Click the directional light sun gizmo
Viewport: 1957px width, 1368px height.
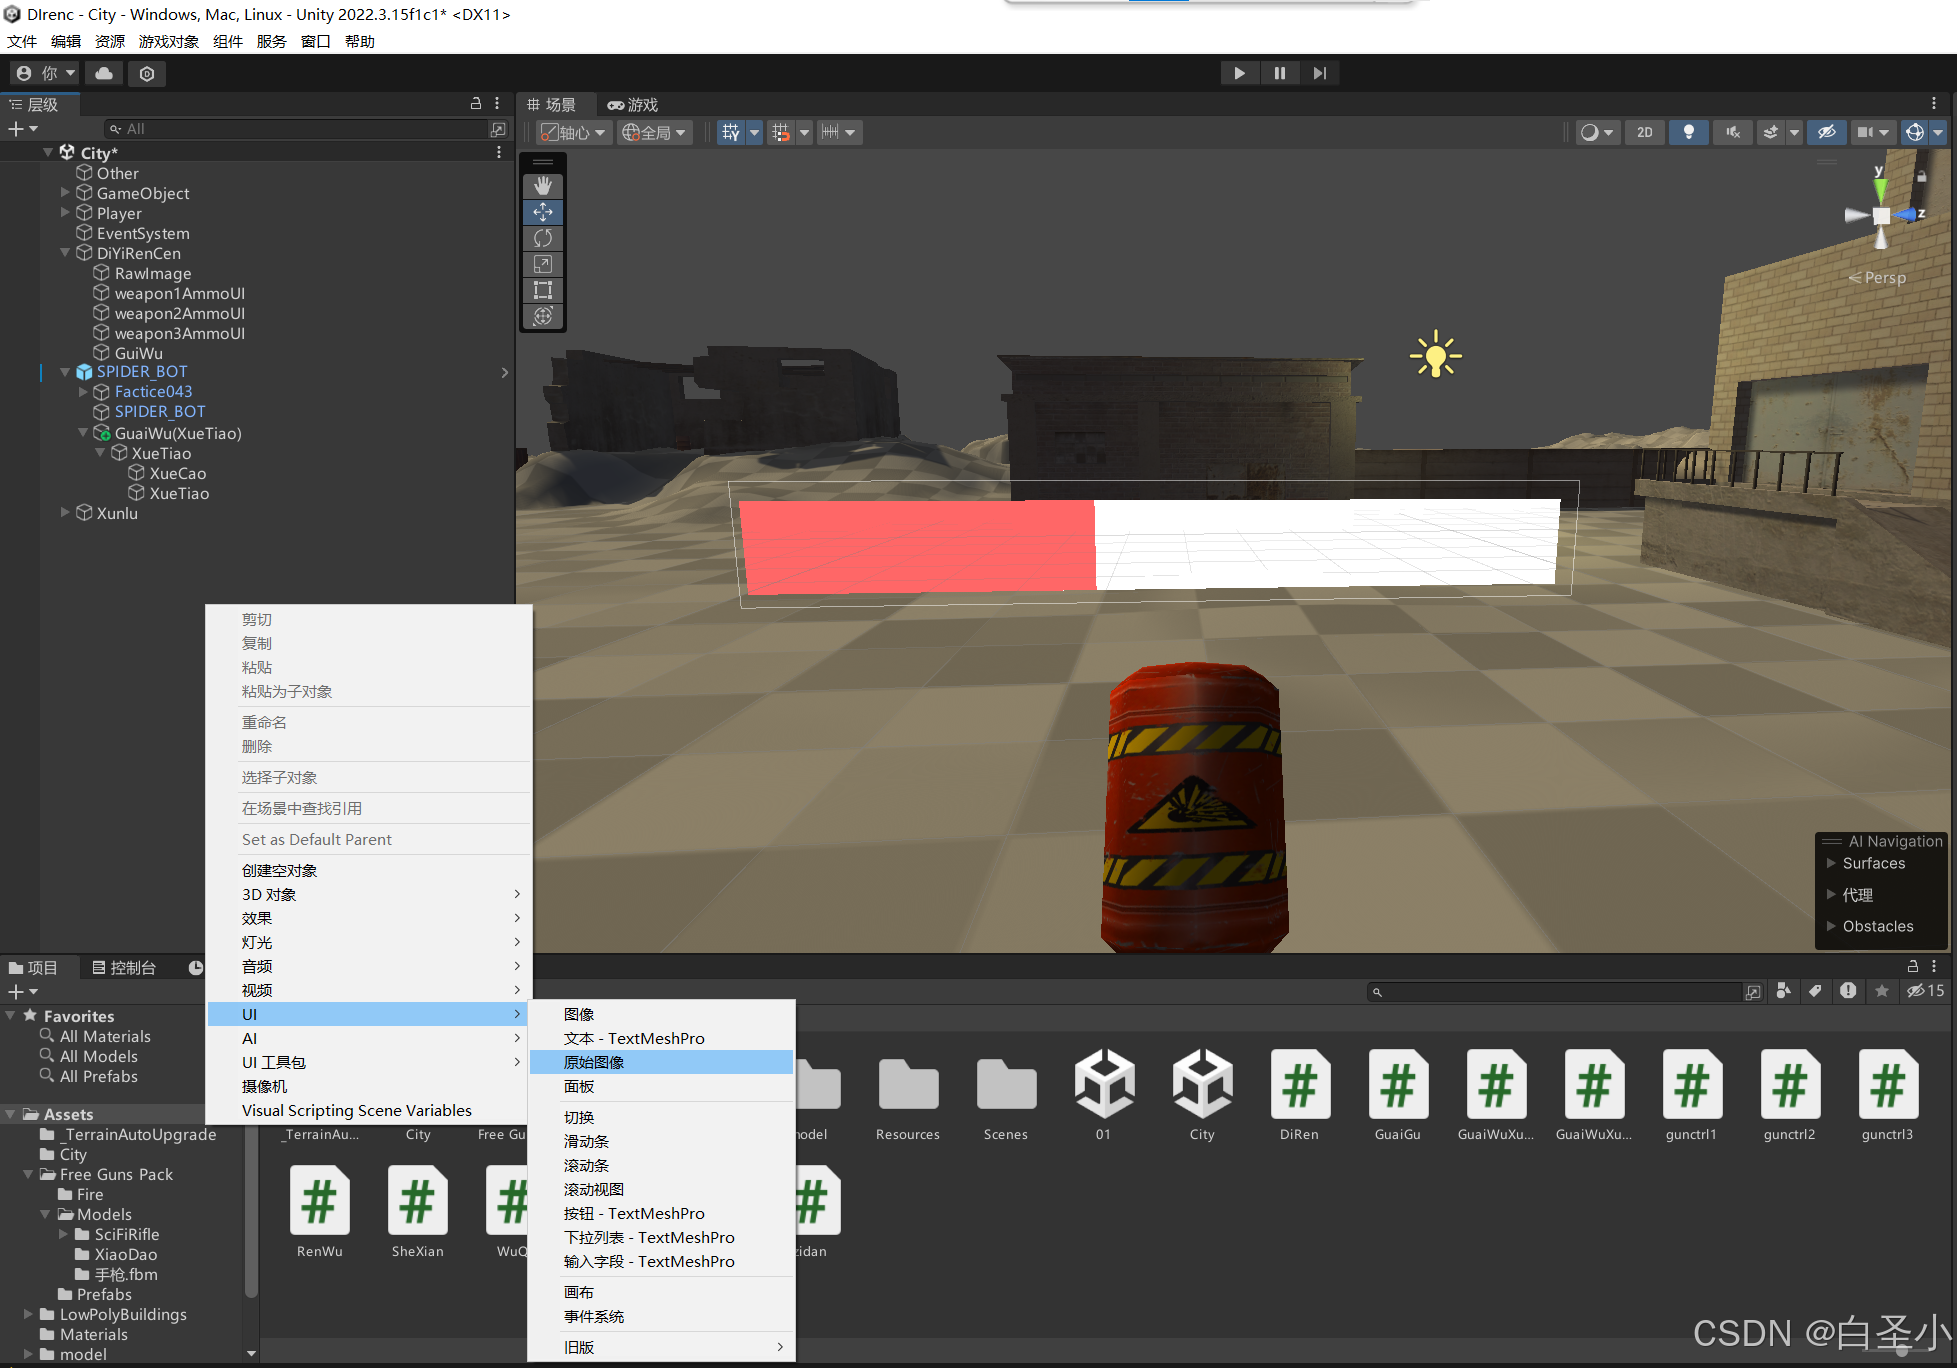(1435, 355)
